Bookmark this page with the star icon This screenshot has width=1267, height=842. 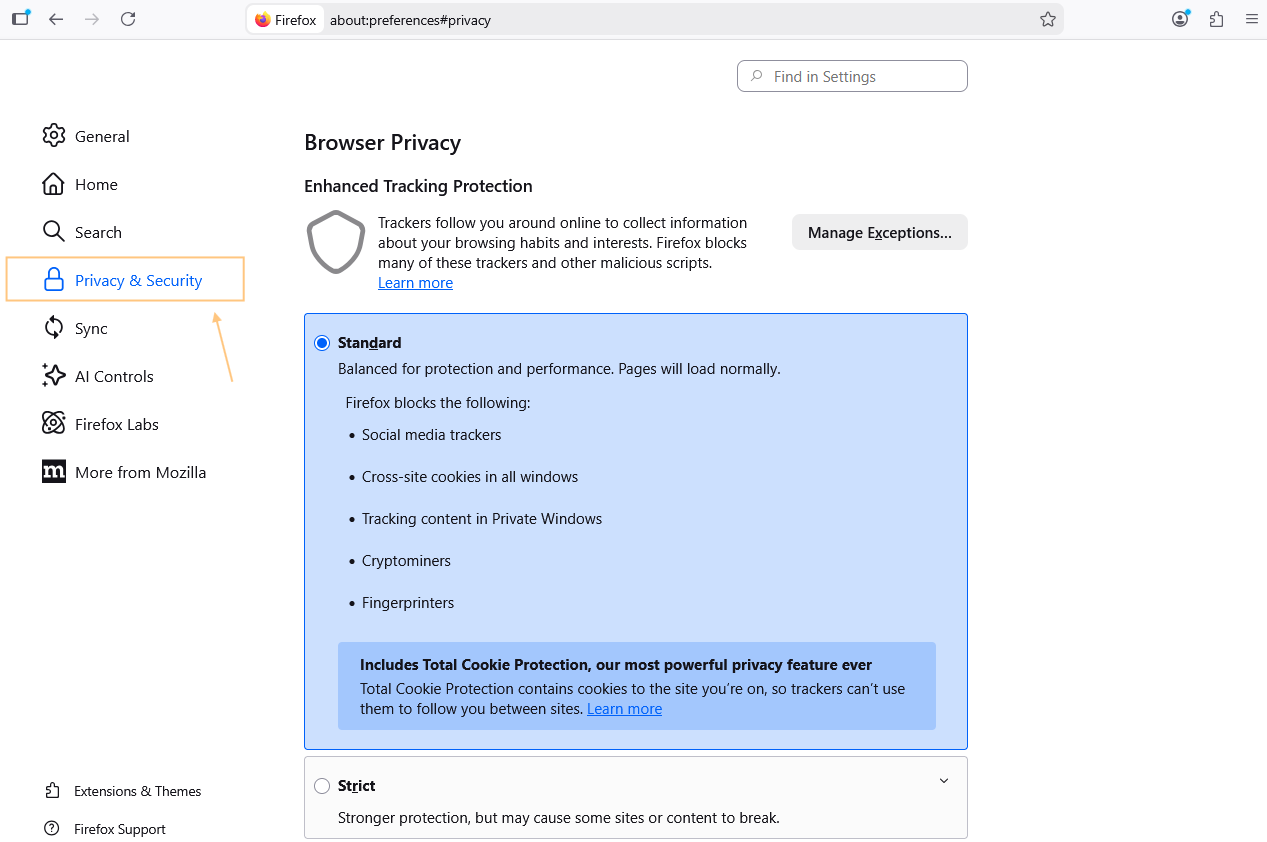tap(1047, 19)
